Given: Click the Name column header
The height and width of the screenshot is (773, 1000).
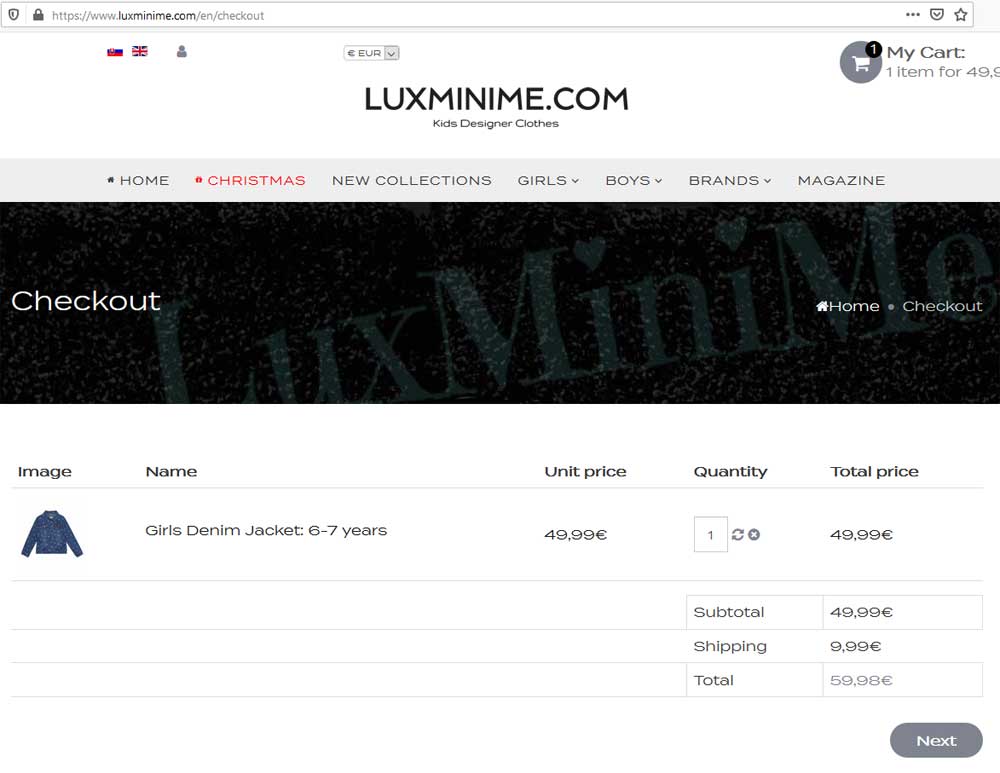Looking at the screenshot, I should click(x=171, y=471).
